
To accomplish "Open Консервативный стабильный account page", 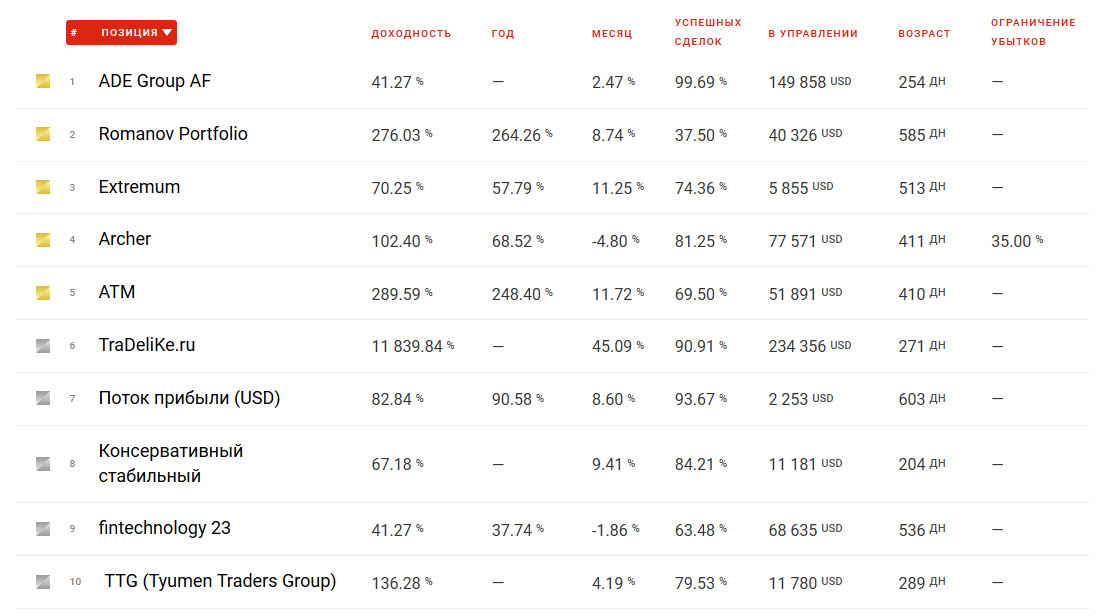I will click(170, 463).
